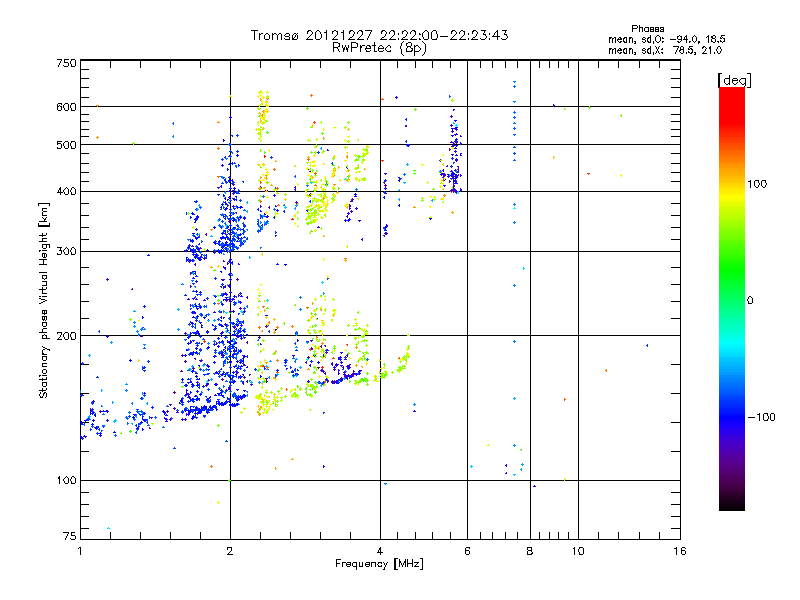Click the x-axis "1" tick label
The height and width of the screenshot is (600, 800).
coord(80,551)
